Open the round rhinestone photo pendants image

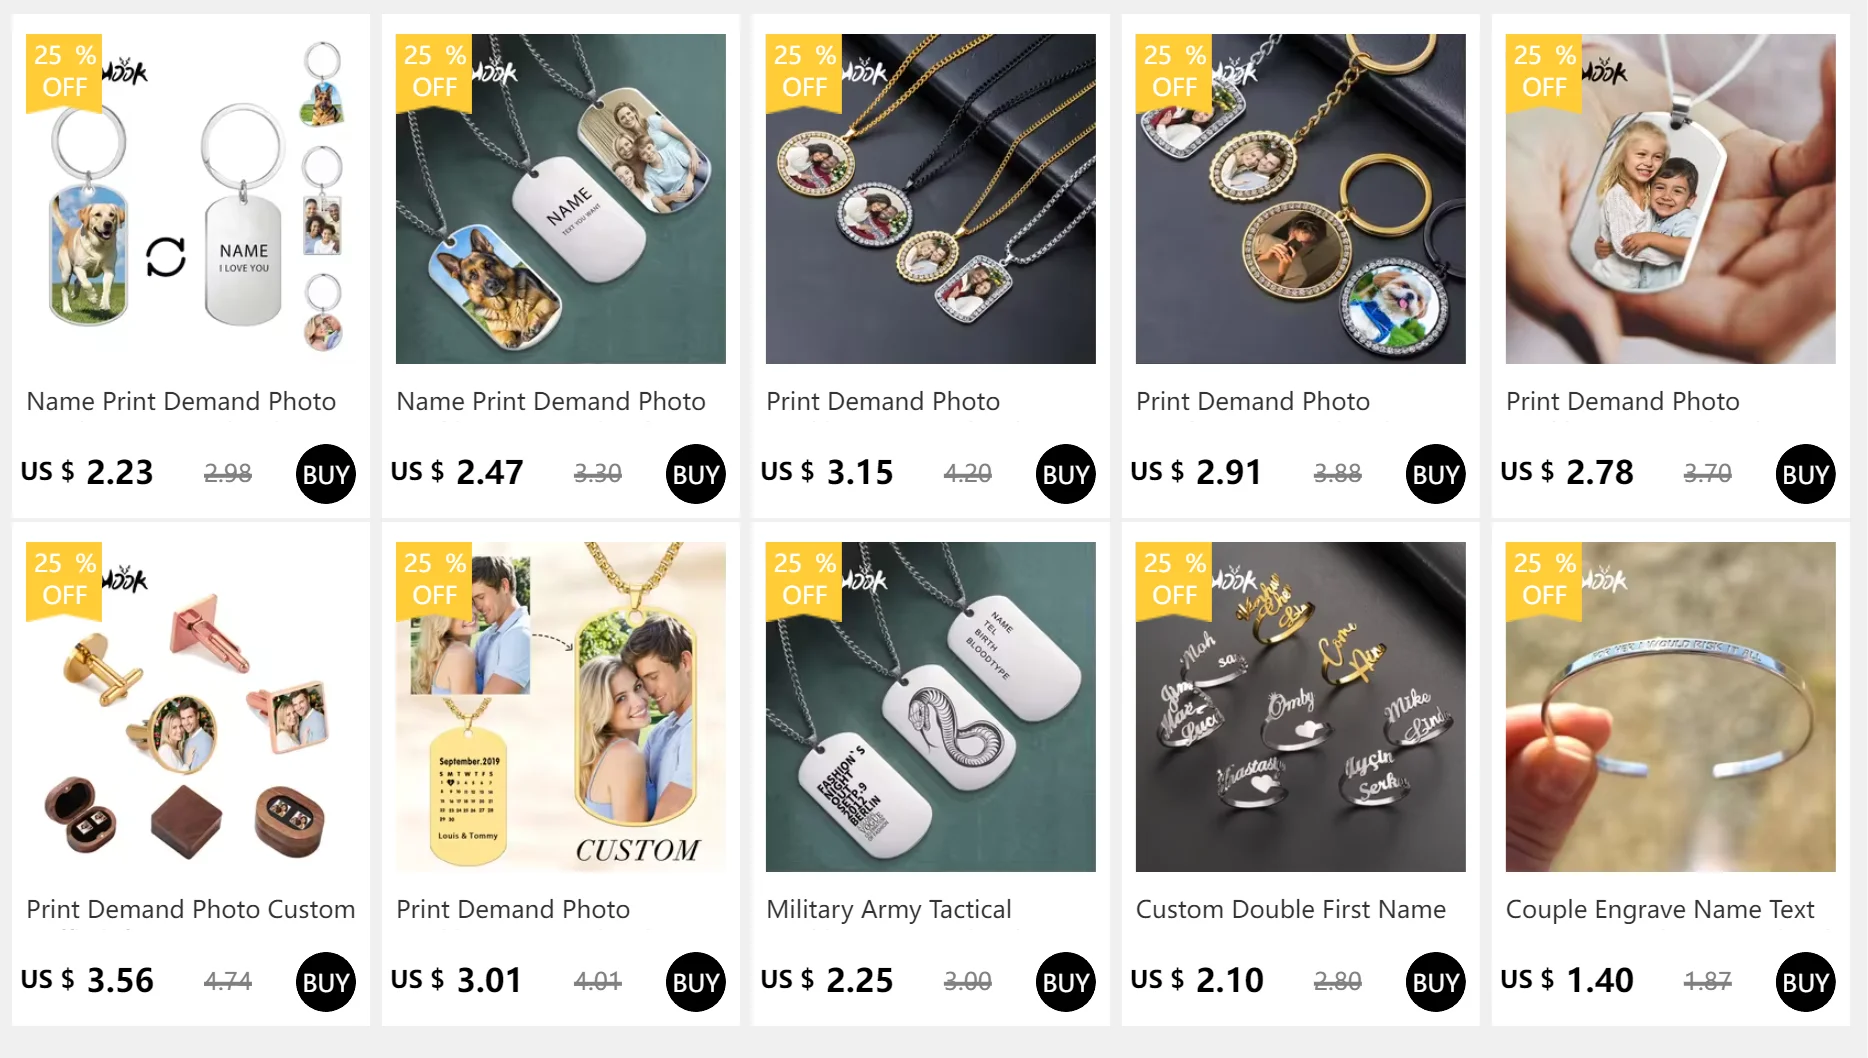pyautogui.click(x=931, y=199)
